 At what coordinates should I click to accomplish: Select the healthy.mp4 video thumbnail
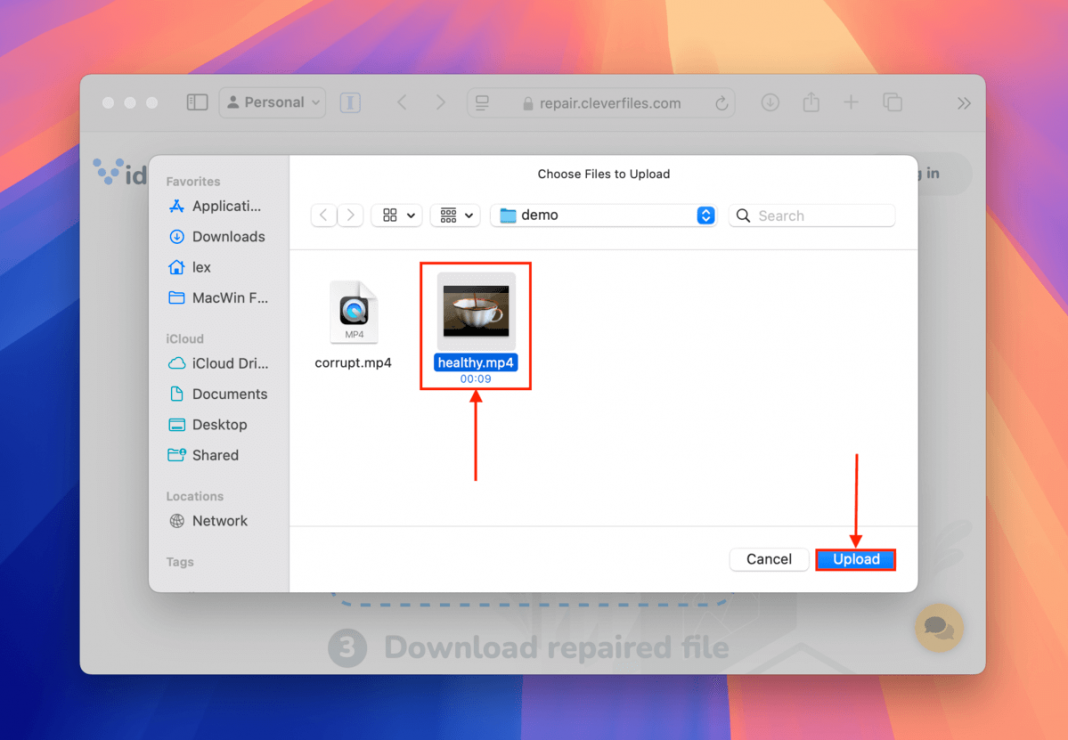coord(475,311)
